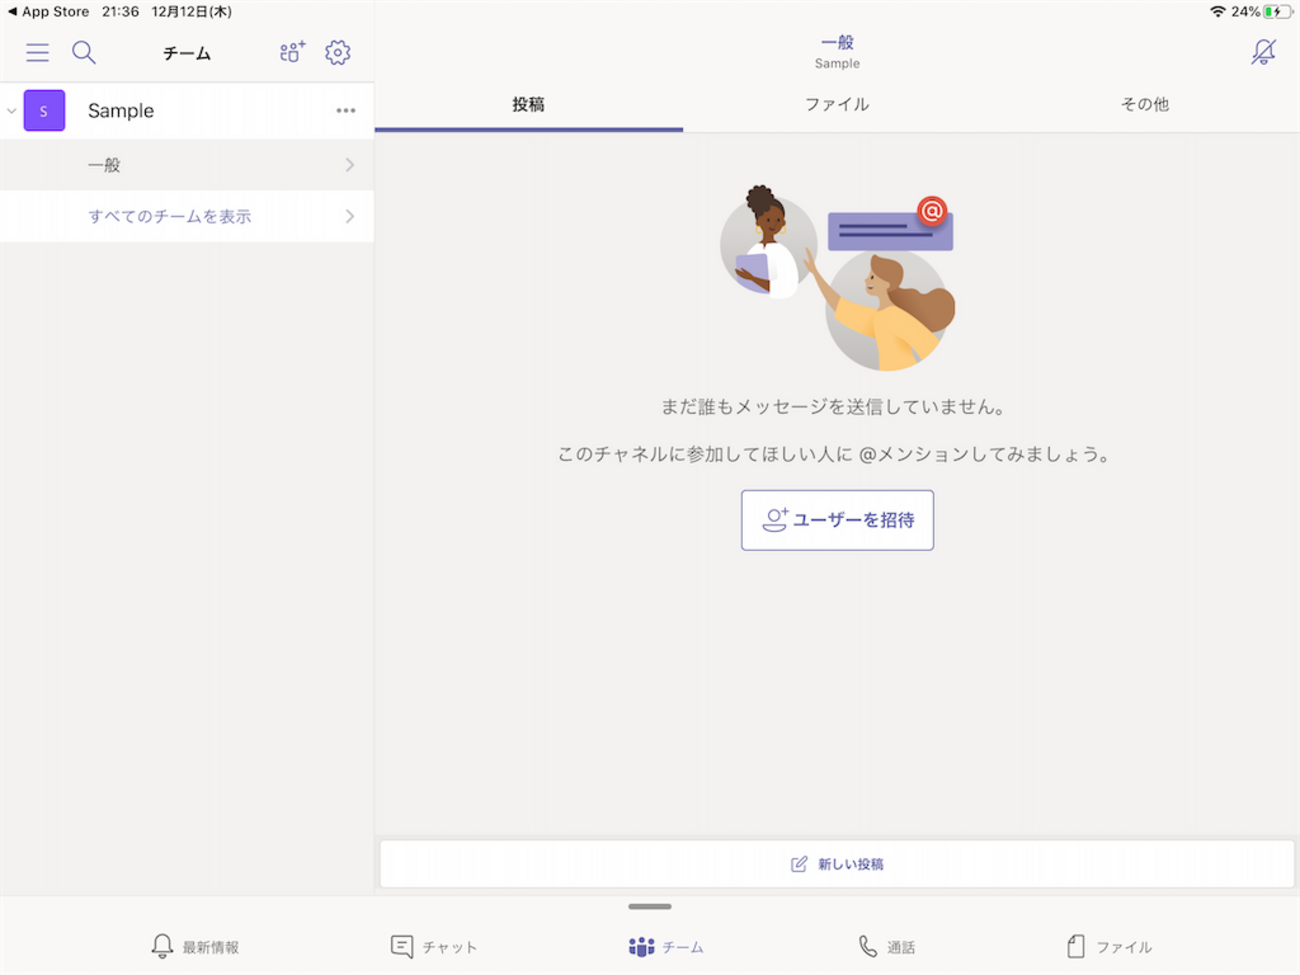Image resolution: width=1300 pixels, height=975 pixels.
Task: Switch to the 投稿 tab
Action: [x=529, y=105]
